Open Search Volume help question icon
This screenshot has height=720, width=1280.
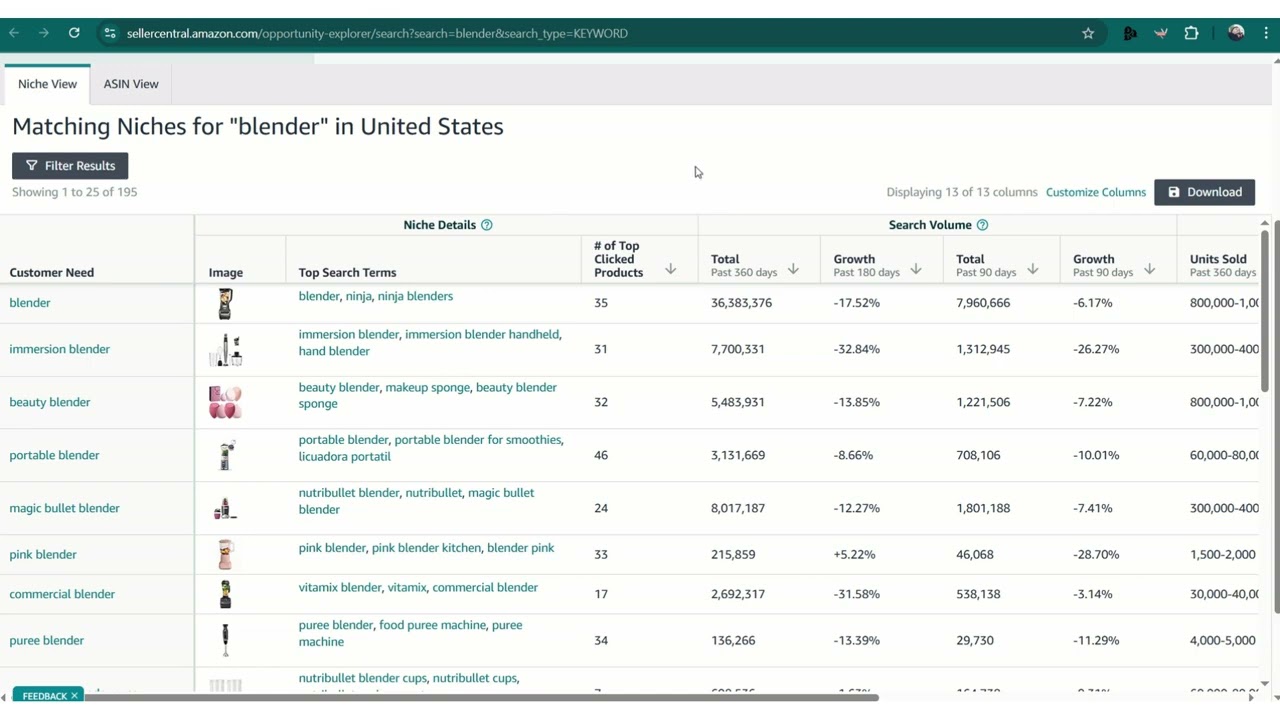(982, 225)
